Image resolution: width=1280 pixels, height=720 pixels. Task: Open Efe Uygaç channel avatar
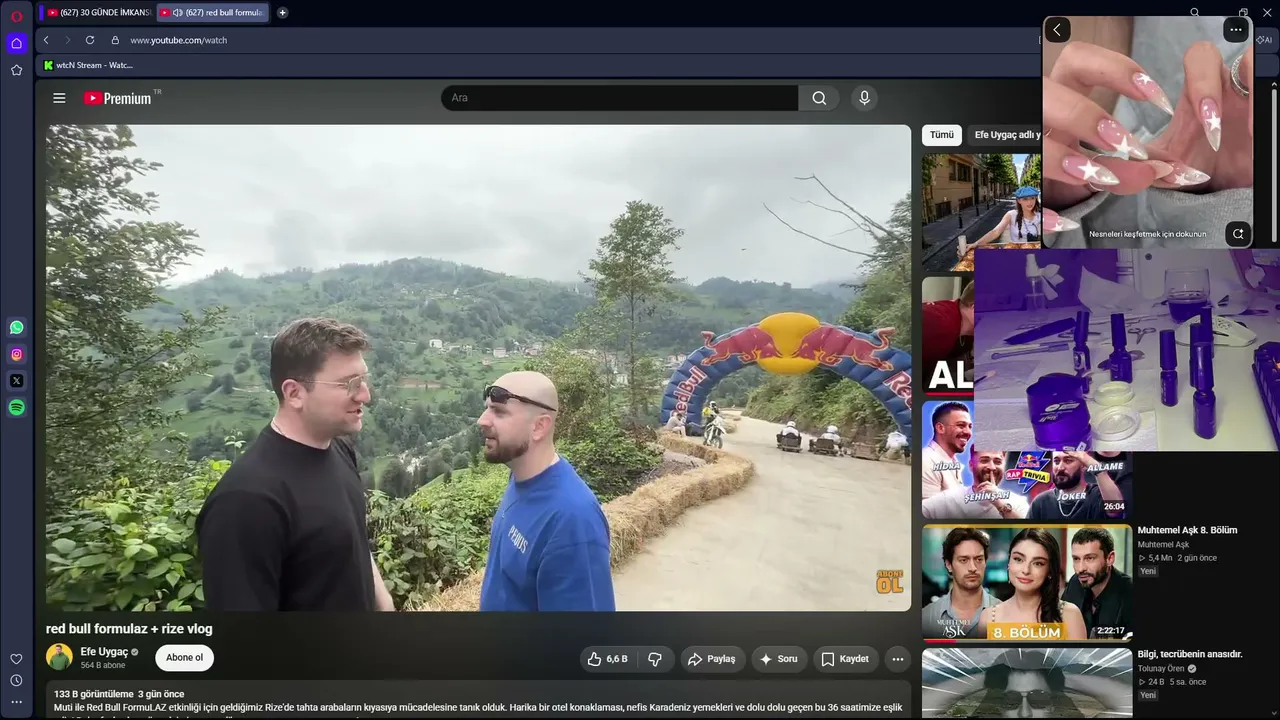coord(60,657)
